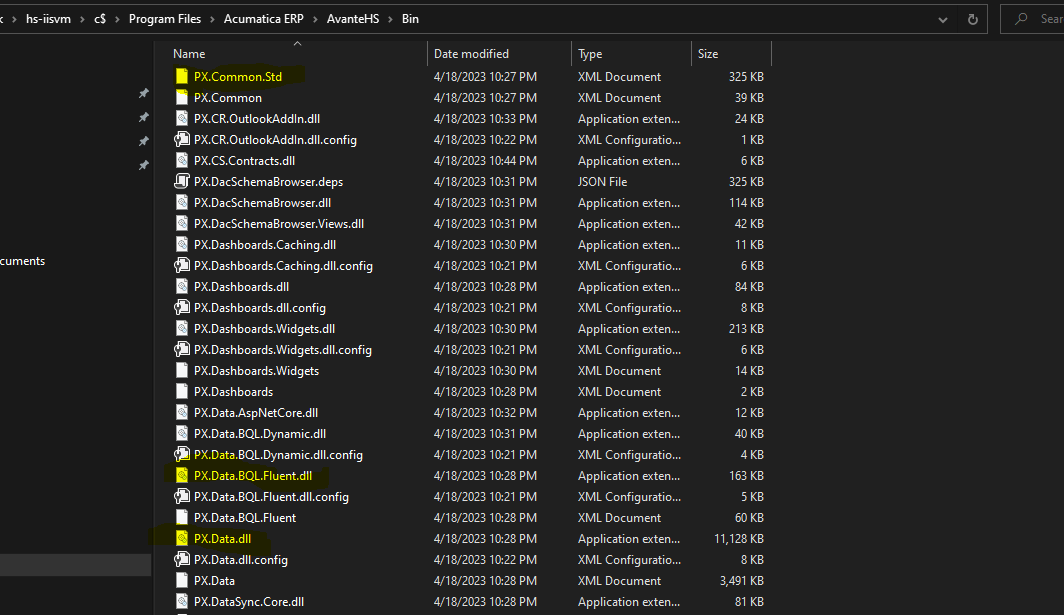Select the highlighted item in the navigation pane
Screen dimensions: 1064x615
click(x=75, y=565)
